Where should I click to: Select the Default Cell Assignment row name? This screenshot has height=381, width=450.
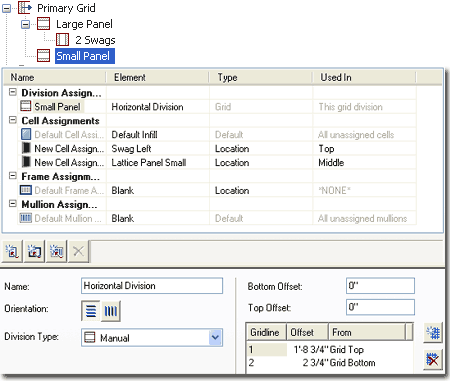point(69,135)
